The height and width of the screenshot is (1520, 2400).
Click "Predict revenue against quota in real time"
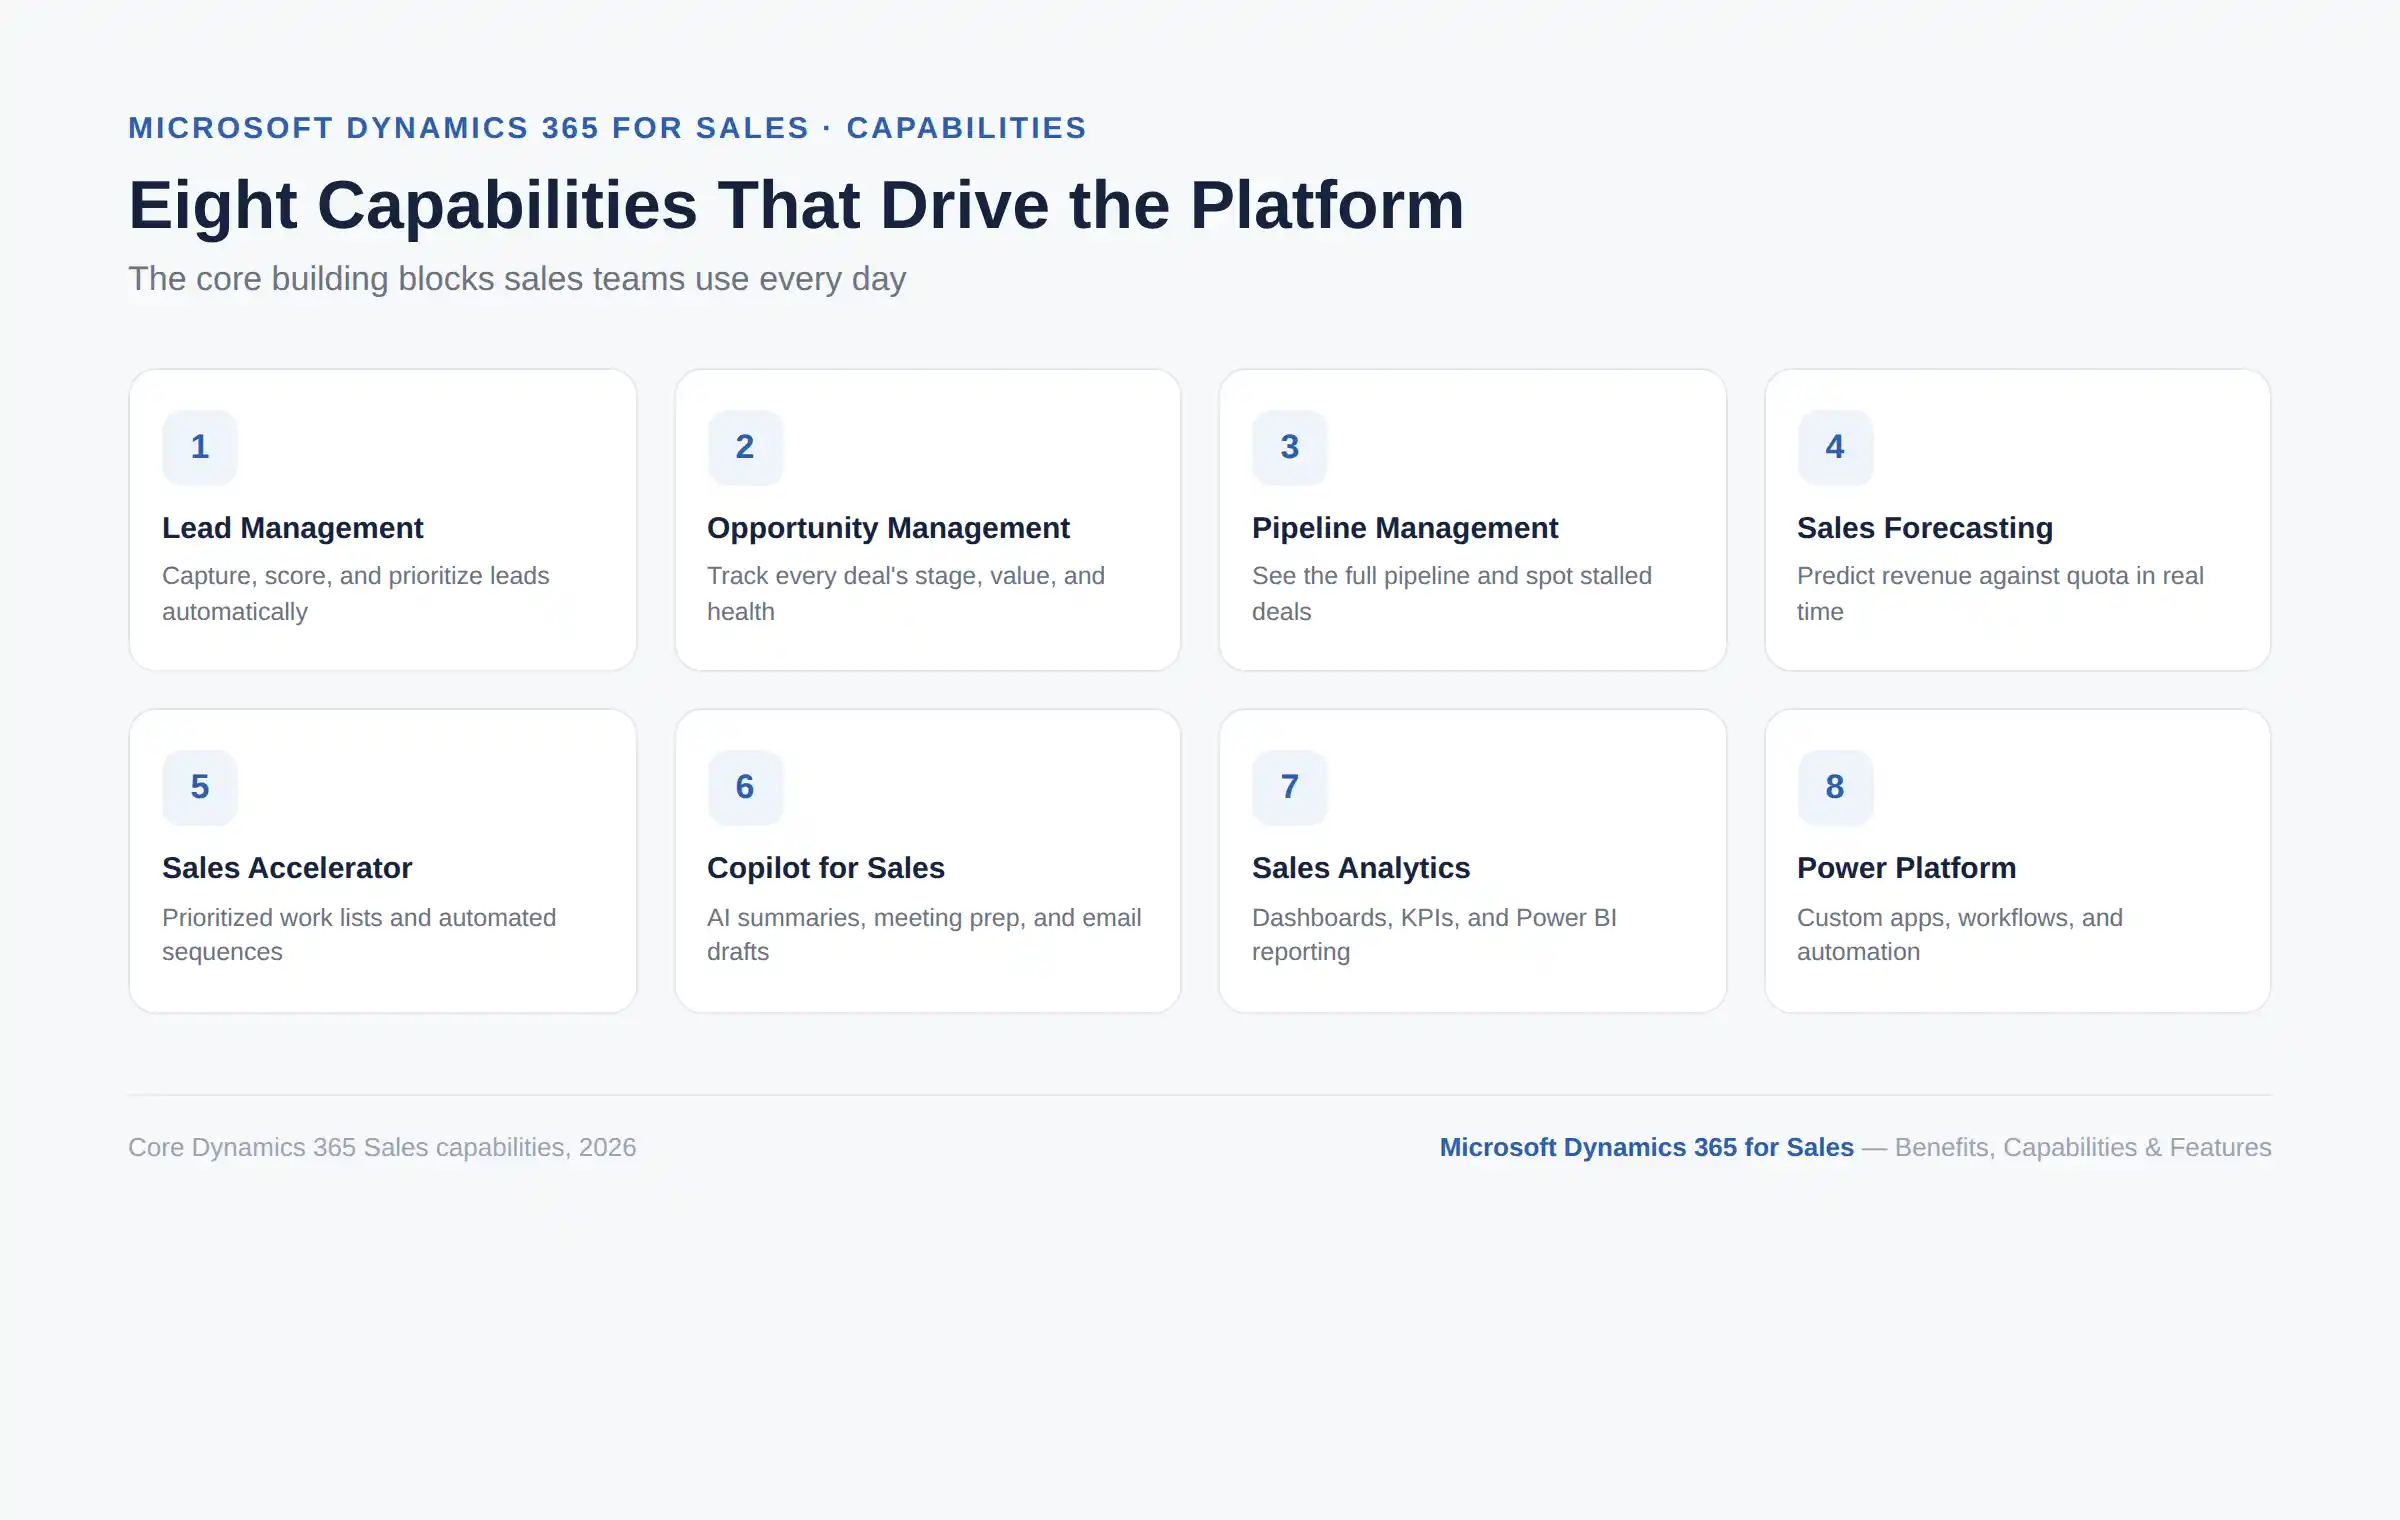(x=2000, y=594)
